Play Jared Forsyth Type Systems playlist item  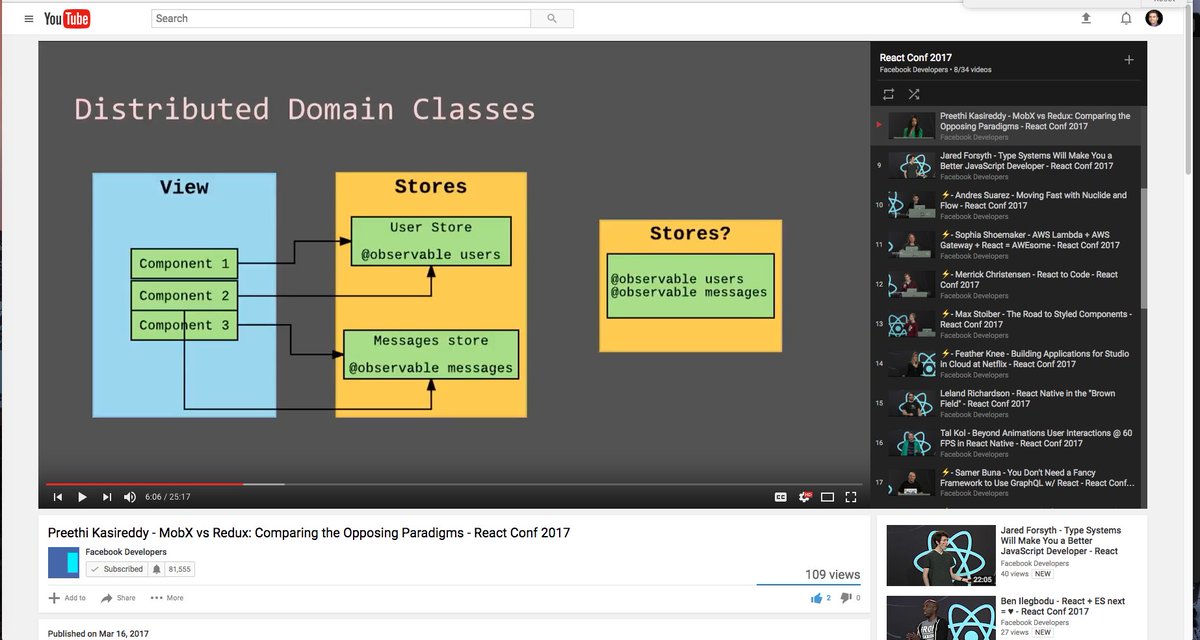pos(1007,165)
